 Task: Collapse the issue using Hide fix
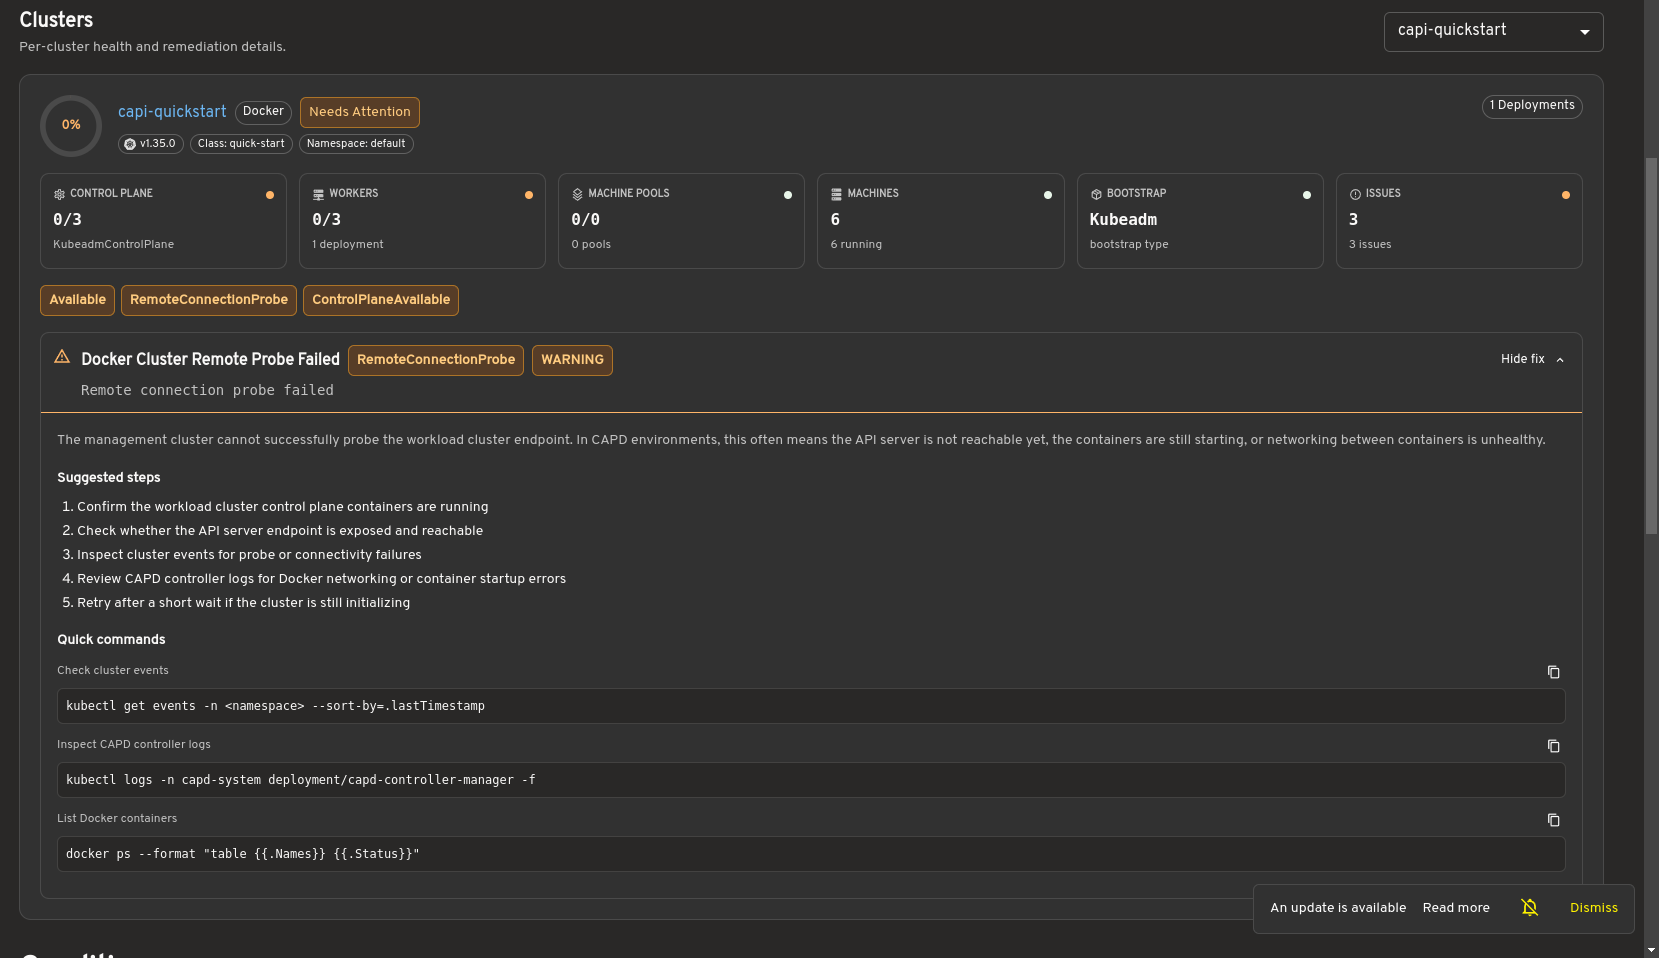(1532, 359)
